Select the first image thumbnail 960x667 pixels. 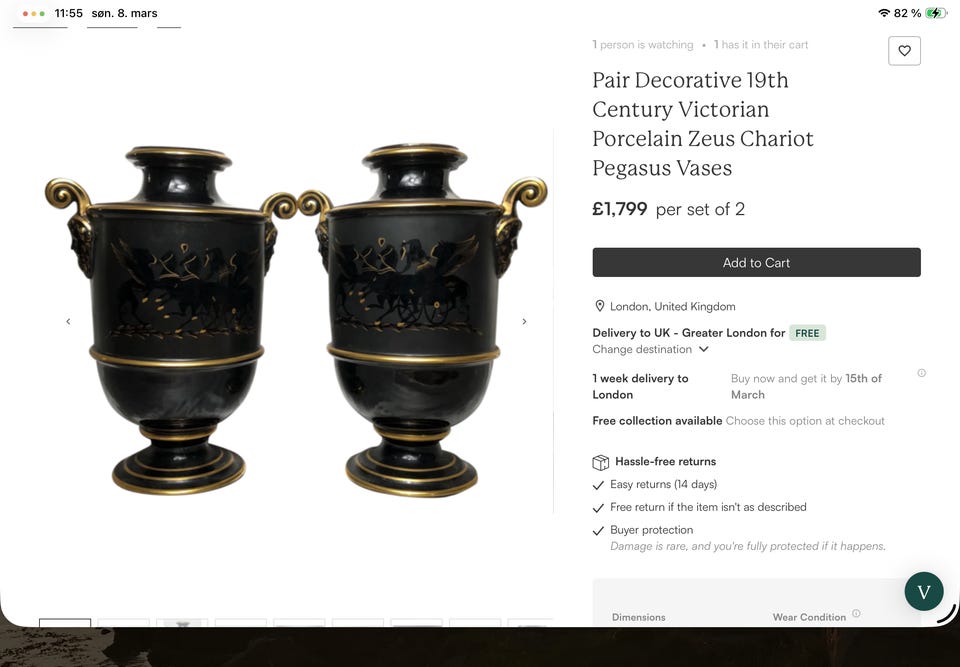coord(65,622)
